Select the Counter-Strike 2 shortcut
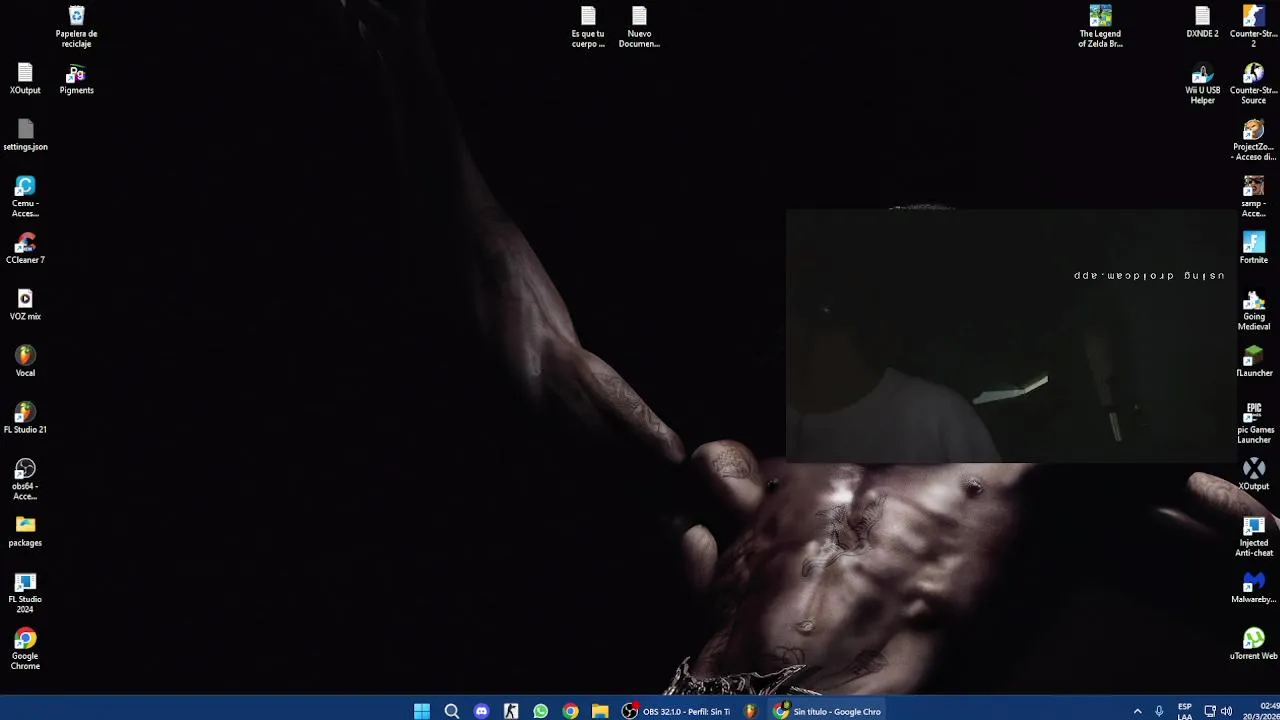 [1254, 27]
